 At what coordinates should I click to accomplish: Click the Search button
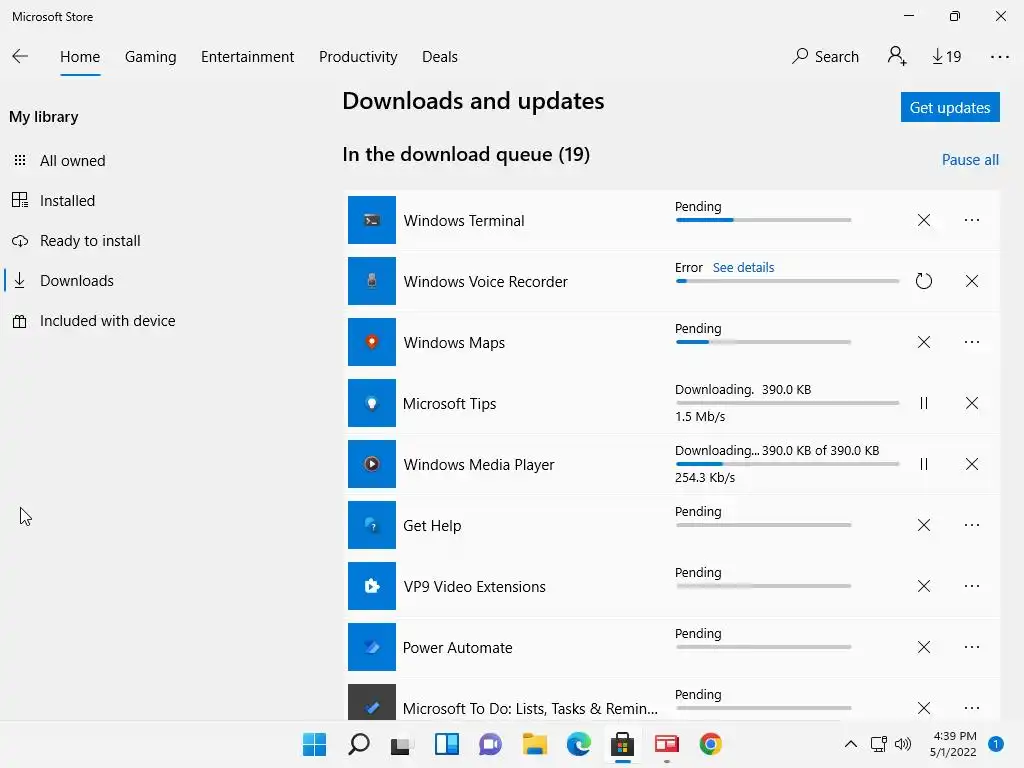[825, 57]
